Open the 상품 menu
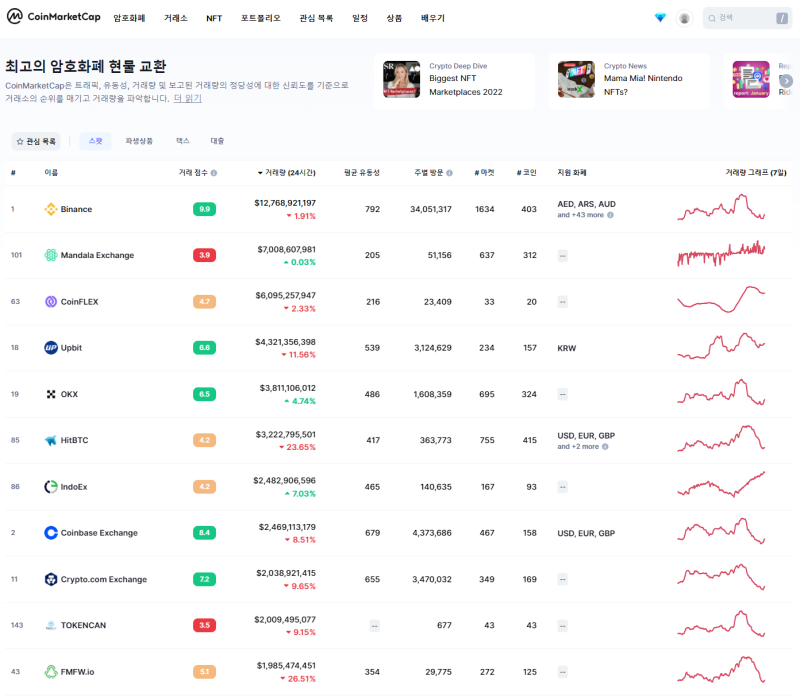The width and height of the screenshot is (800, 696). 394,18
